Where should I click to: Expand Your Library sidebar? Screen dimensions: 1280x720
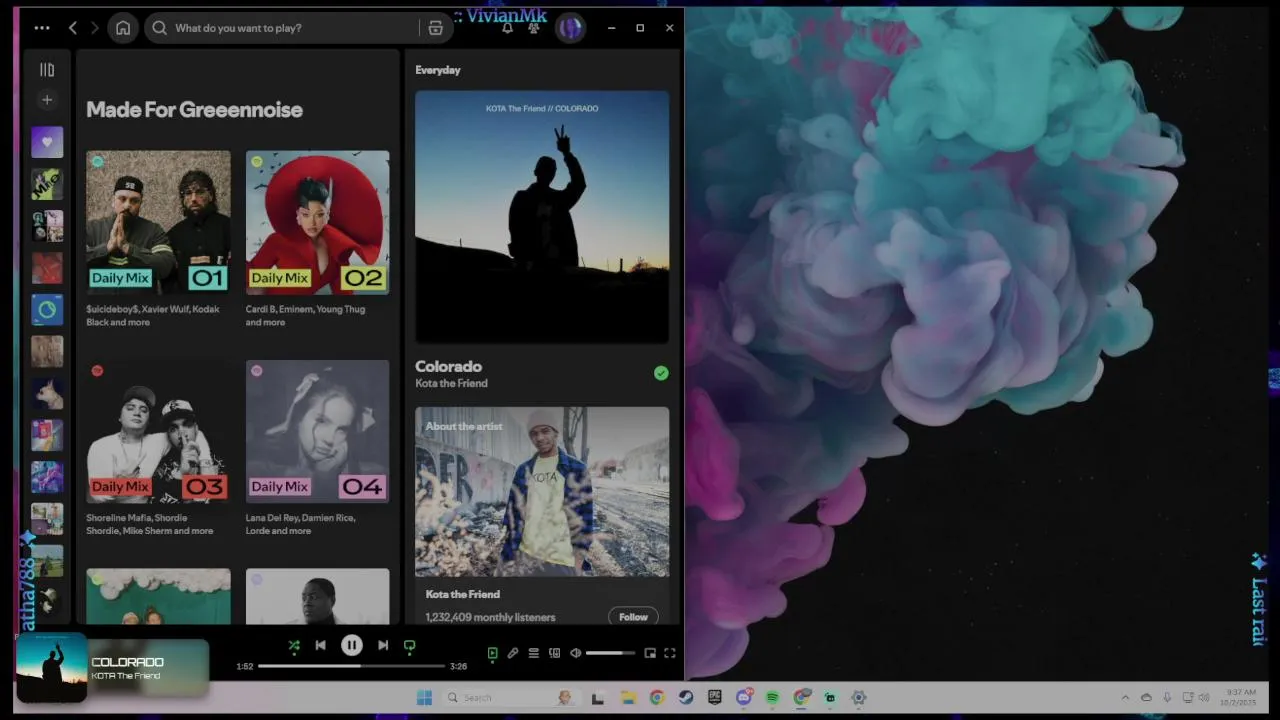pyautogui.click(x=47, y=70)
